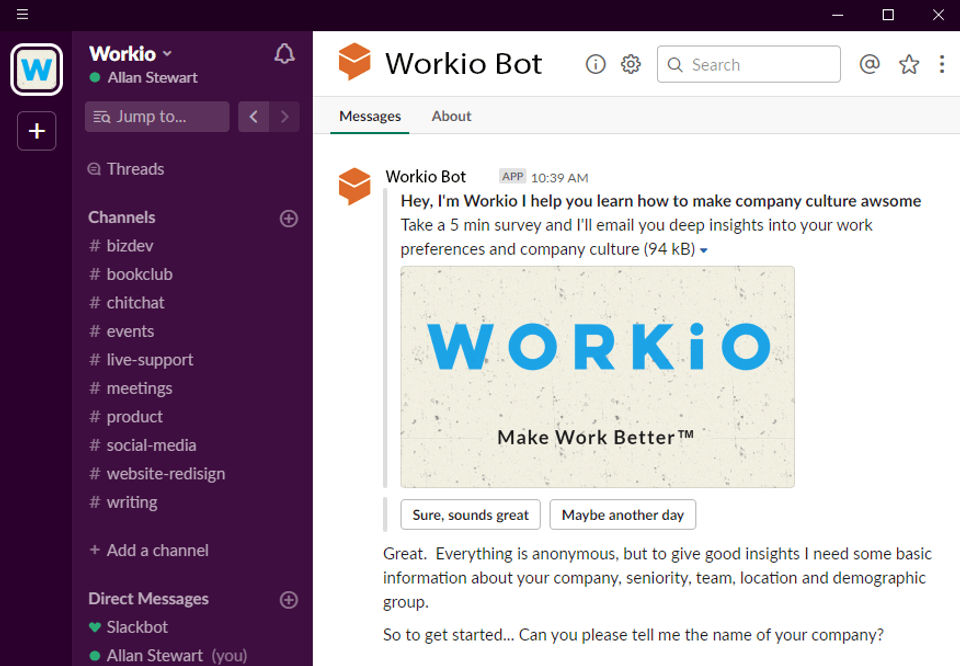
Task: Go forward in history with right arrow
Action: pyautogui.click(x=285, y=116)
